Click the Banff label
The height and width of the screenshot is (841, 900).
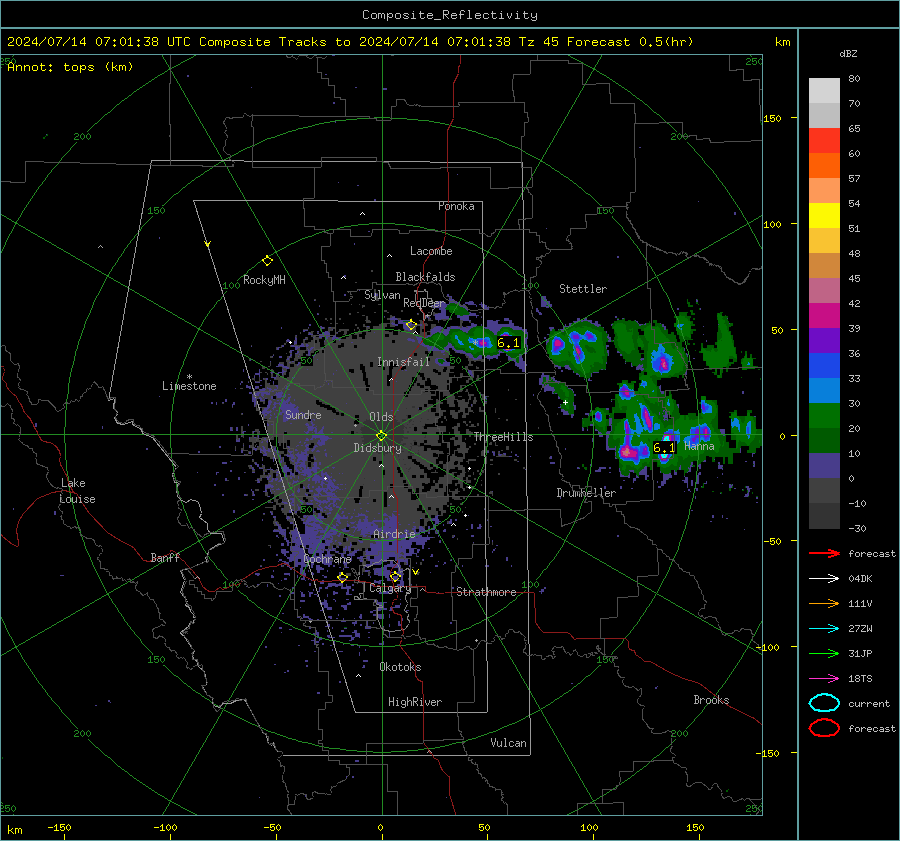click(x=165, y=557)
